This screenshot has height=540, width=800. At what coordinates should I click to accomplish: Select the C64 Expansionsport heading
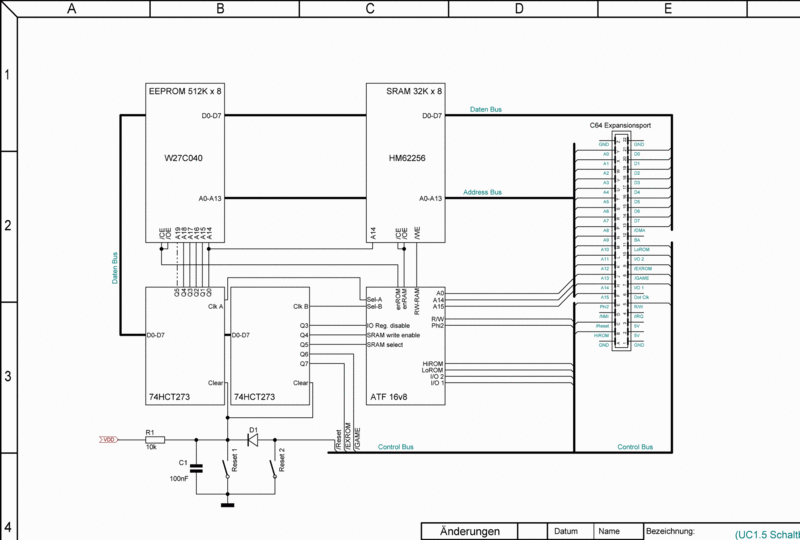pyautogui.click(x=620, y=125)
